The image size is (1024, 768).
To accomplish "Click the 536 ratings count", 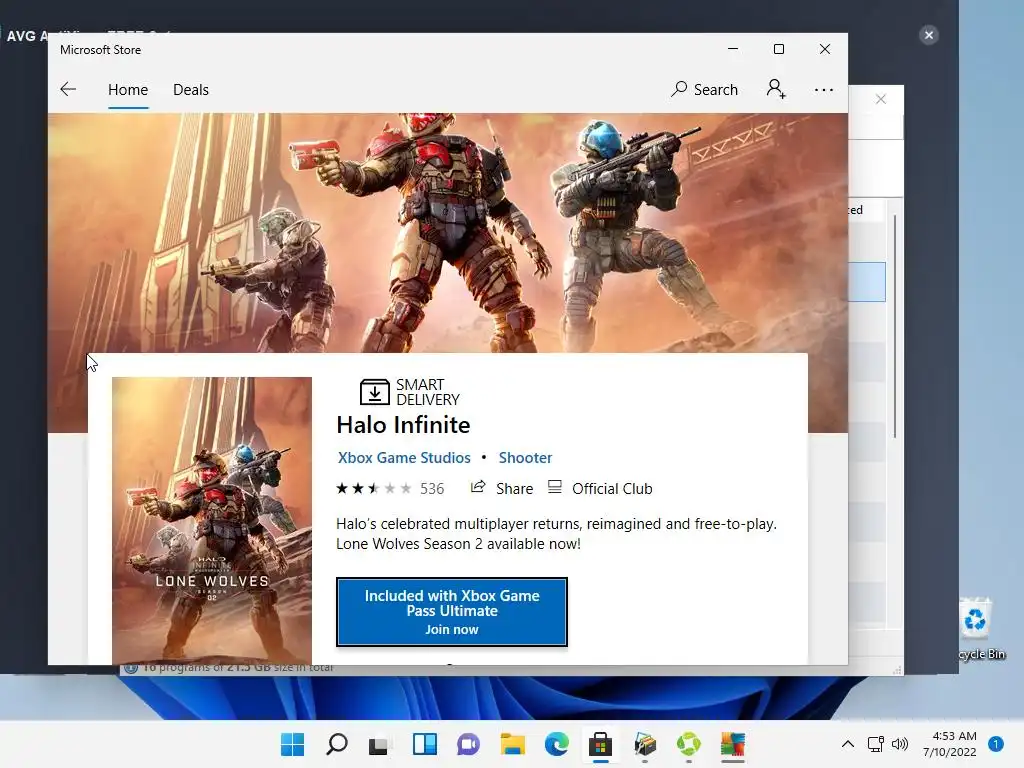I will 432,488.
